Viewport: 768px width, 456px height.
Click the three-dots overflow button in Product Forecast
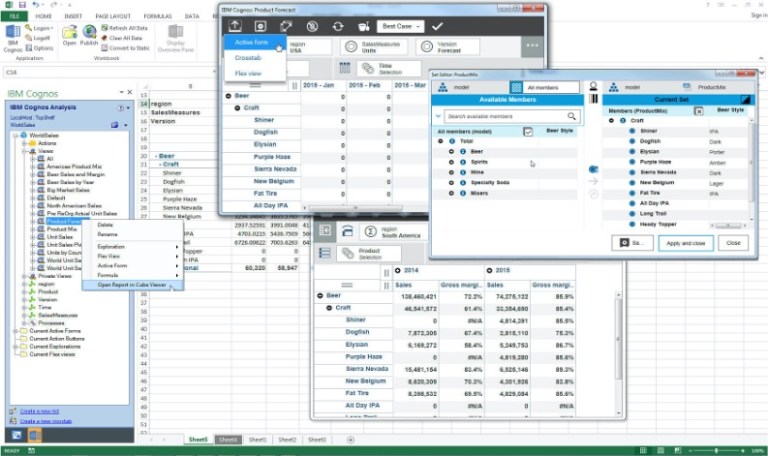(x=532, y=45)
